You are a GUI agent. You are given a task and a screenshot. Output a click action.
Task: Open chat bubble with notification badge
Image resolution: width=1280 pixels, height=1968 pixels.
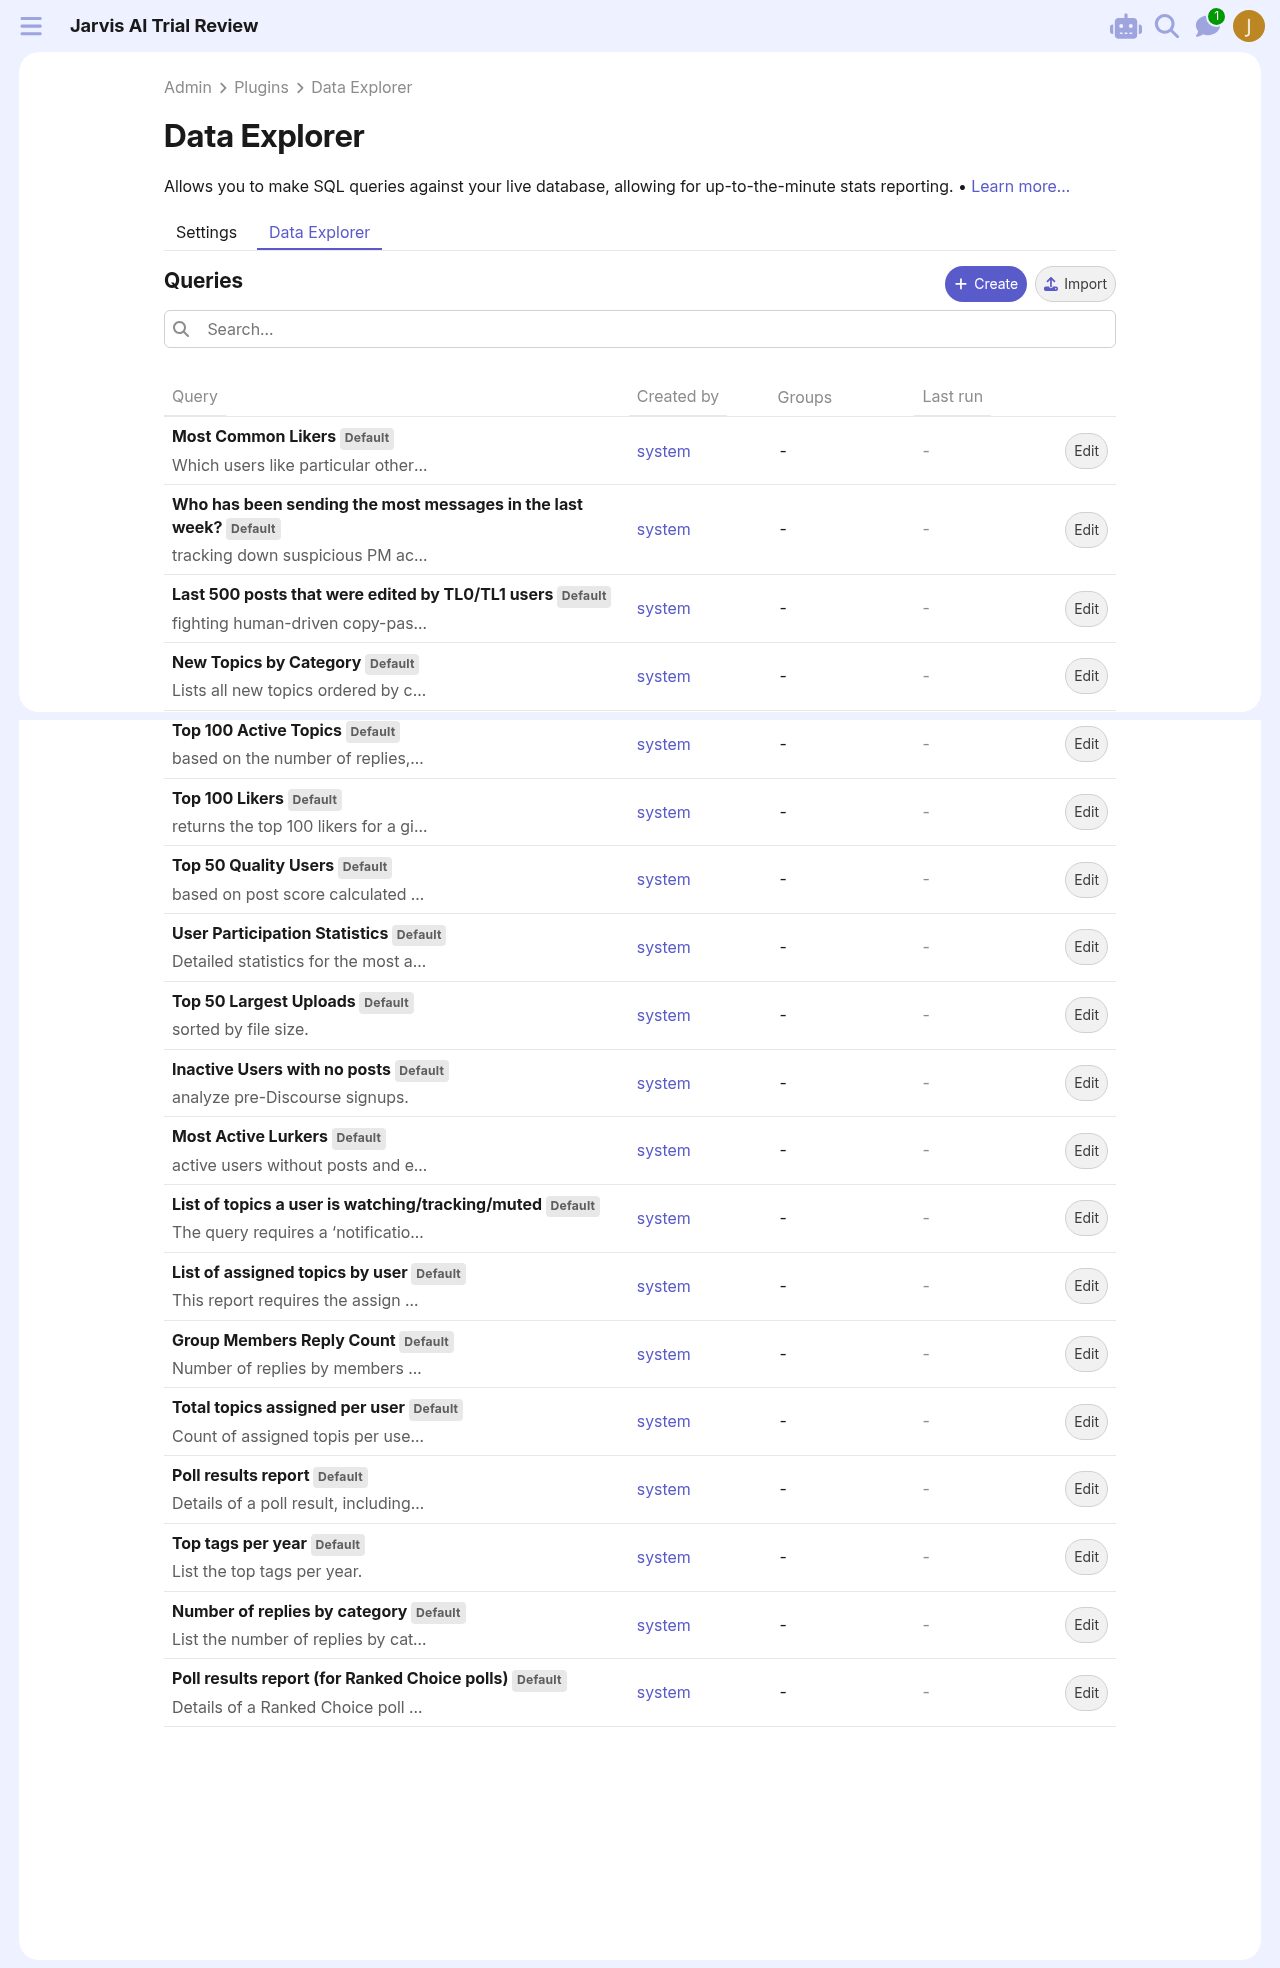[1208, 25]
